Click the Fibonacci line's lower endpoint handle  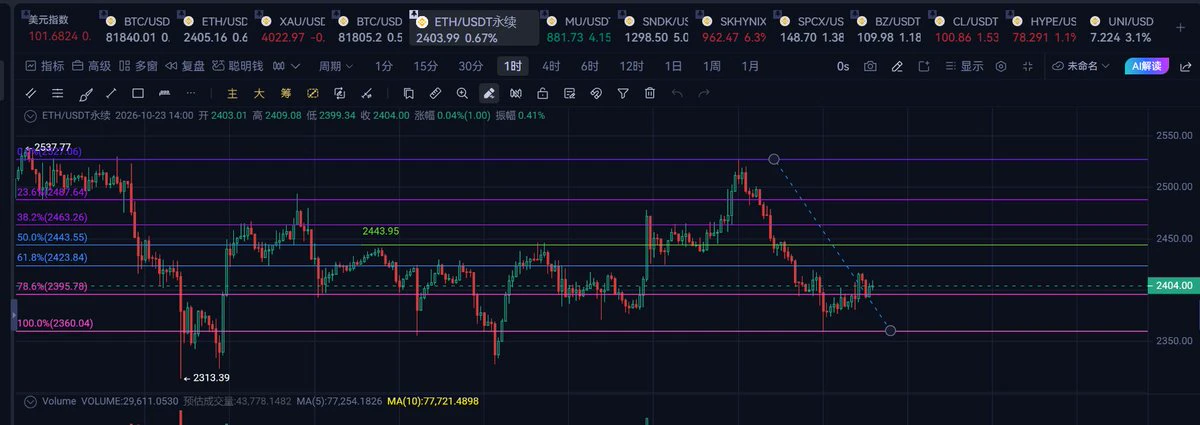(x=890, y=331)
